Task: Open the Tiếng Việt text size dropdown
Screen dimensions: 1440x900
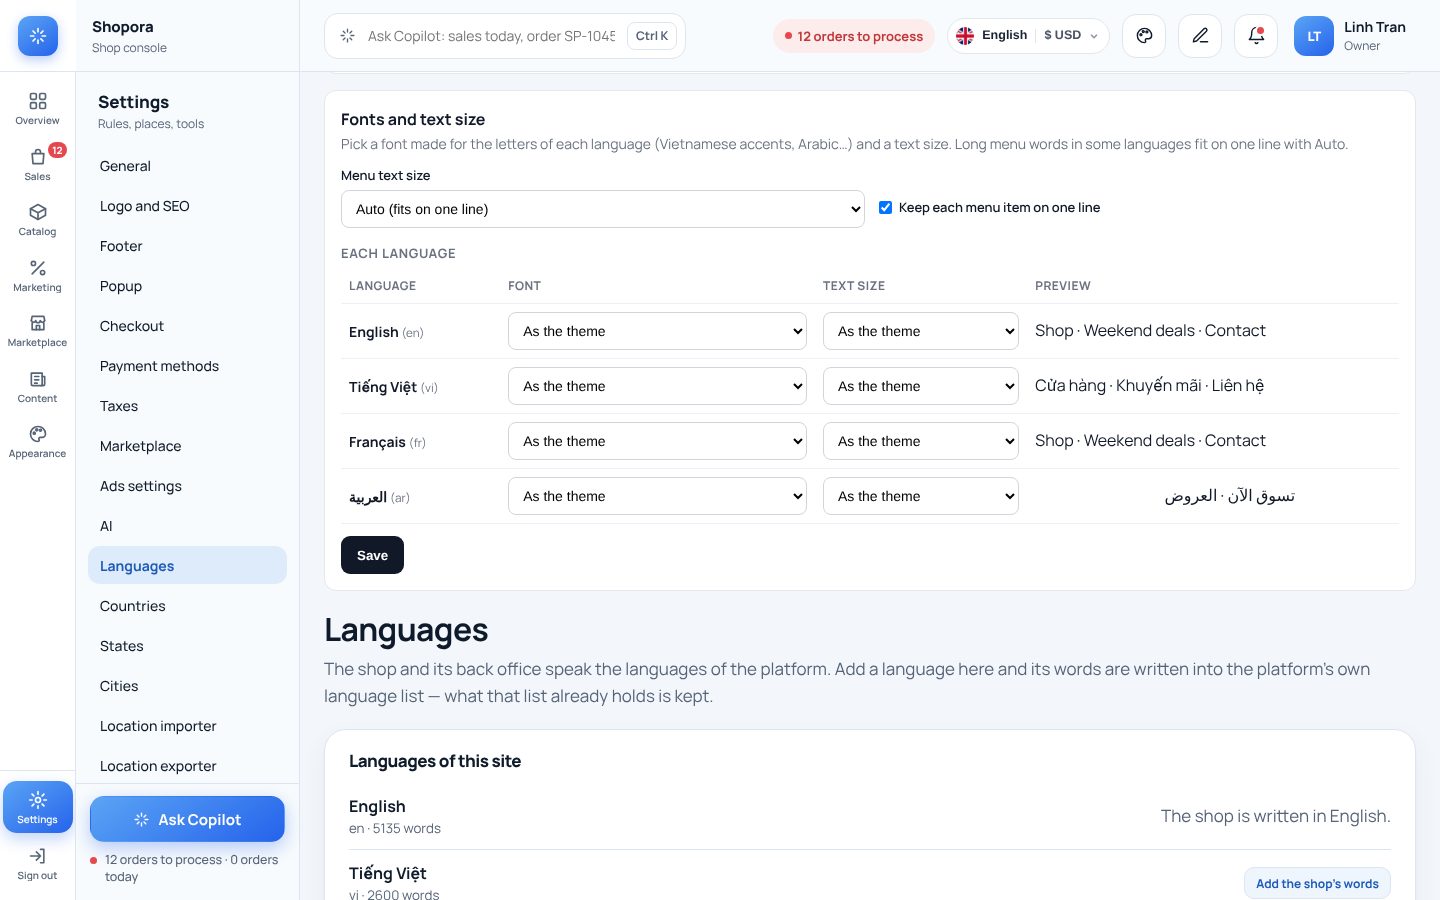Action: pyautogui.click(x=921, y=386)
